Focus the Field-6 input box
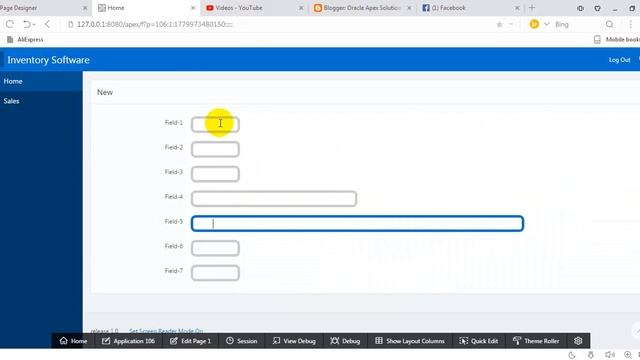640x360 pixels. (215, 248)
